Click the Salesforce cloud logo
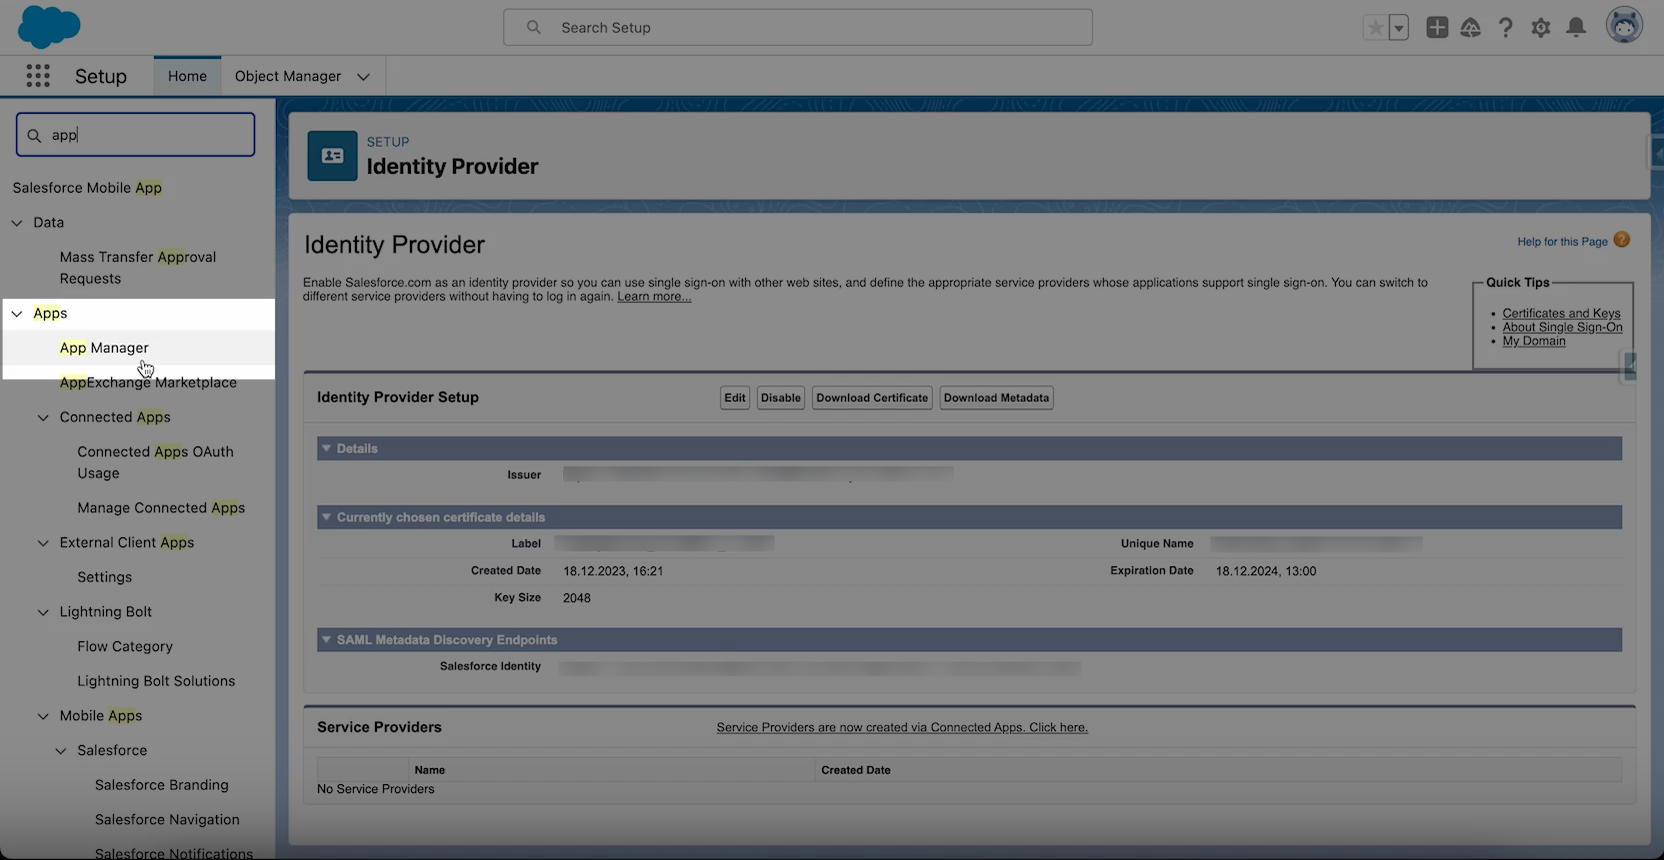This screenshot has width=1664, height=860. pos(49,27)
